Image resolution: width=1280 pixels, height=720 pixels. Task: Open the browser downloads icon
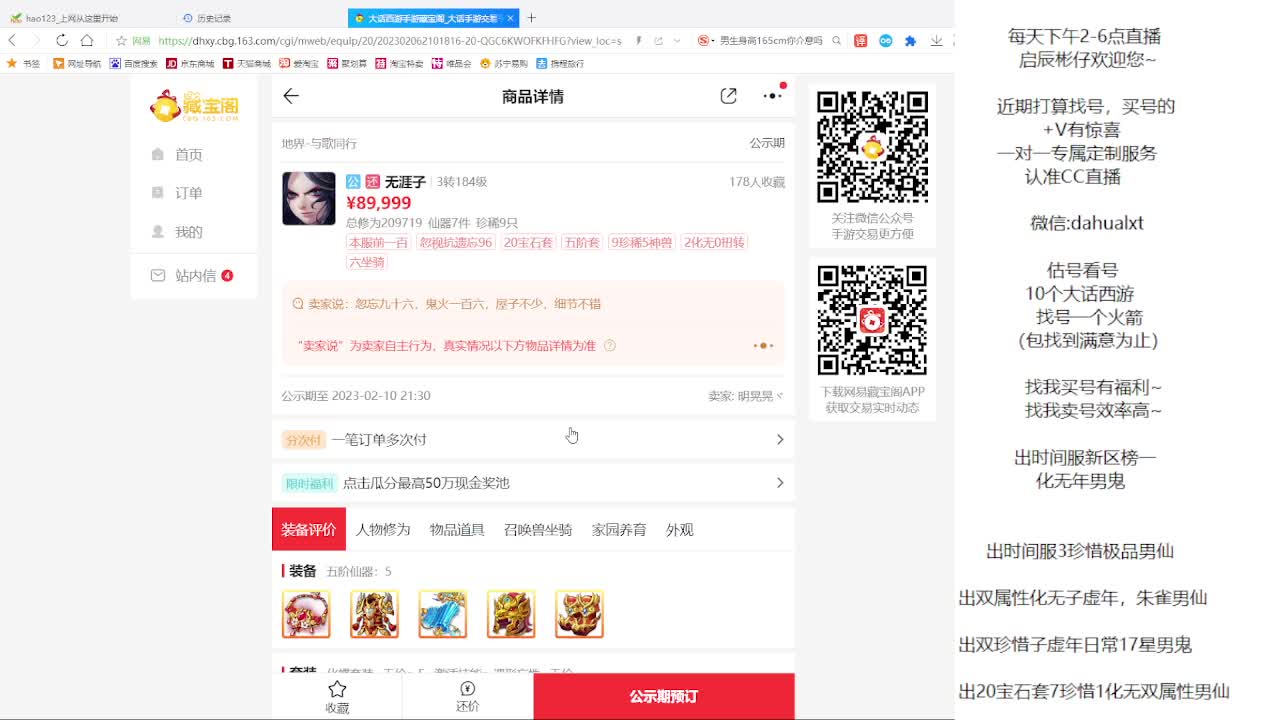[x=936, y=41]
